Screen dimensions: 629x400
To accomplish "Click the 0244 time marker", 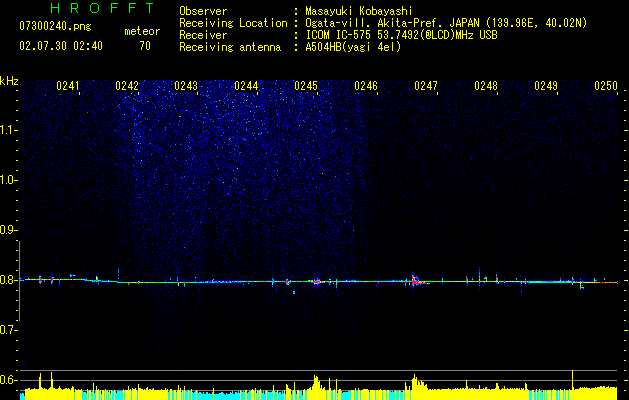I will pyautogui.click(x=246, y=86).
